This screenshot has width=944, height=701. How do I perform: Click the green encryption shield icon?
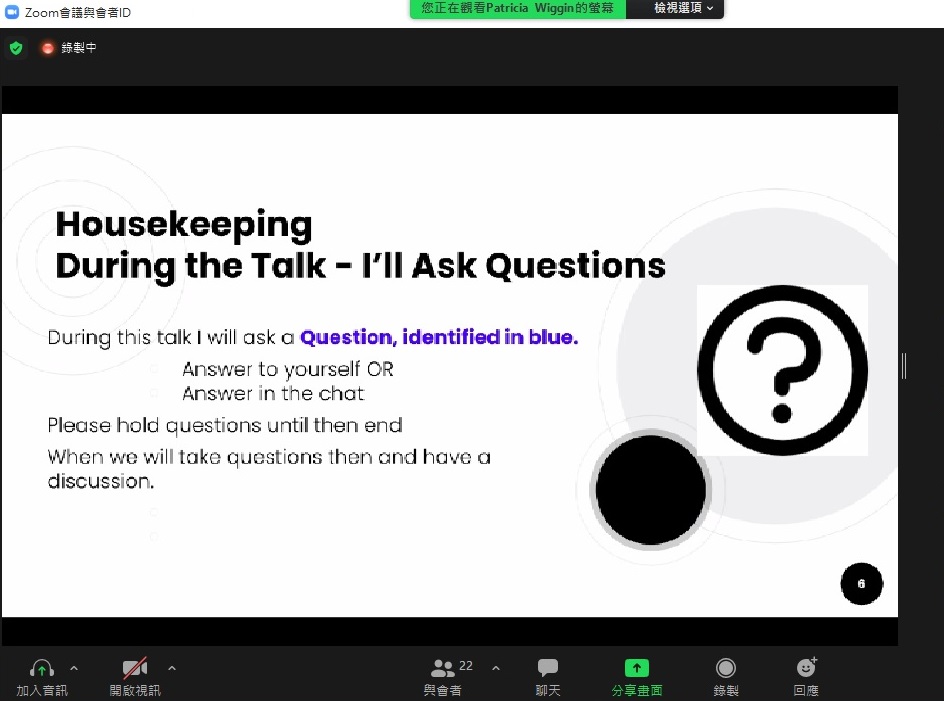click(x=15, y=48)
